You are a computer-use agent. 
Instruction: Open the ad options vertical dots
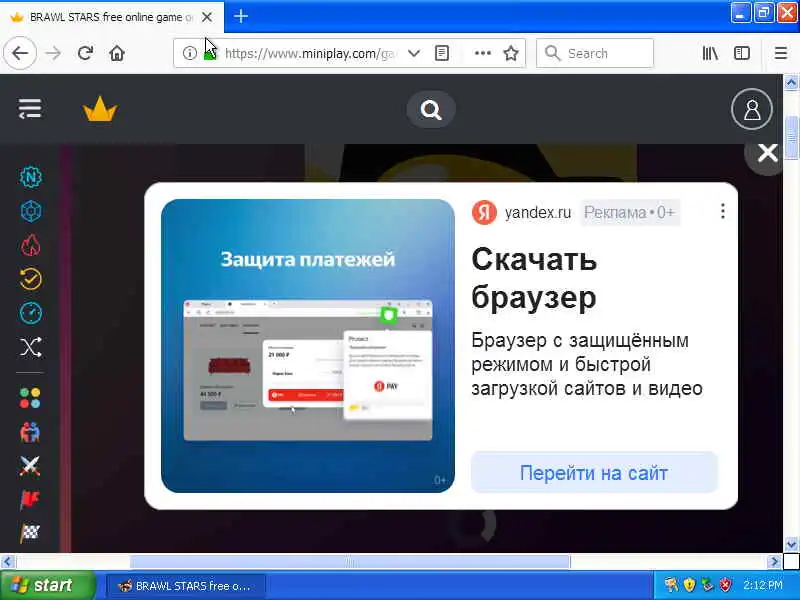(722, 211)
